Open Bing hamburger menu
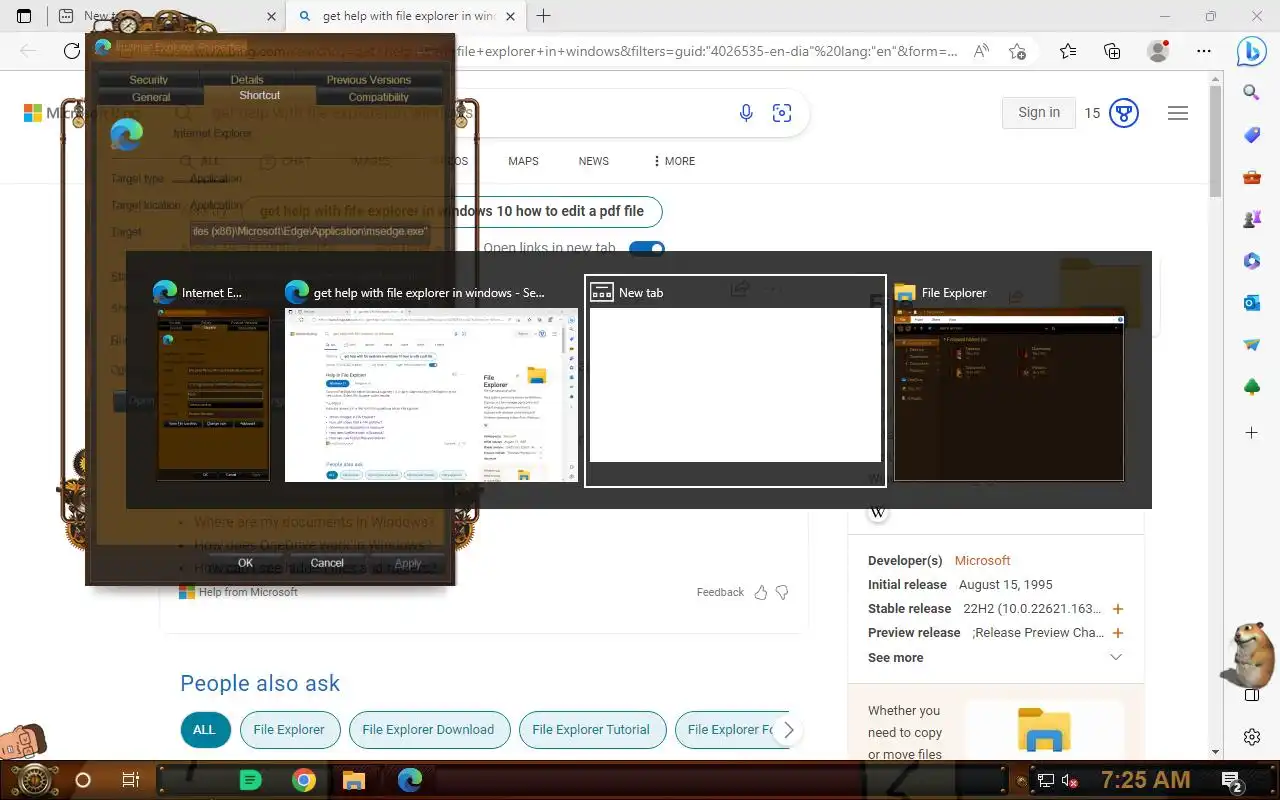This screenshot has width=1280, height=800. coord(1178,113)
